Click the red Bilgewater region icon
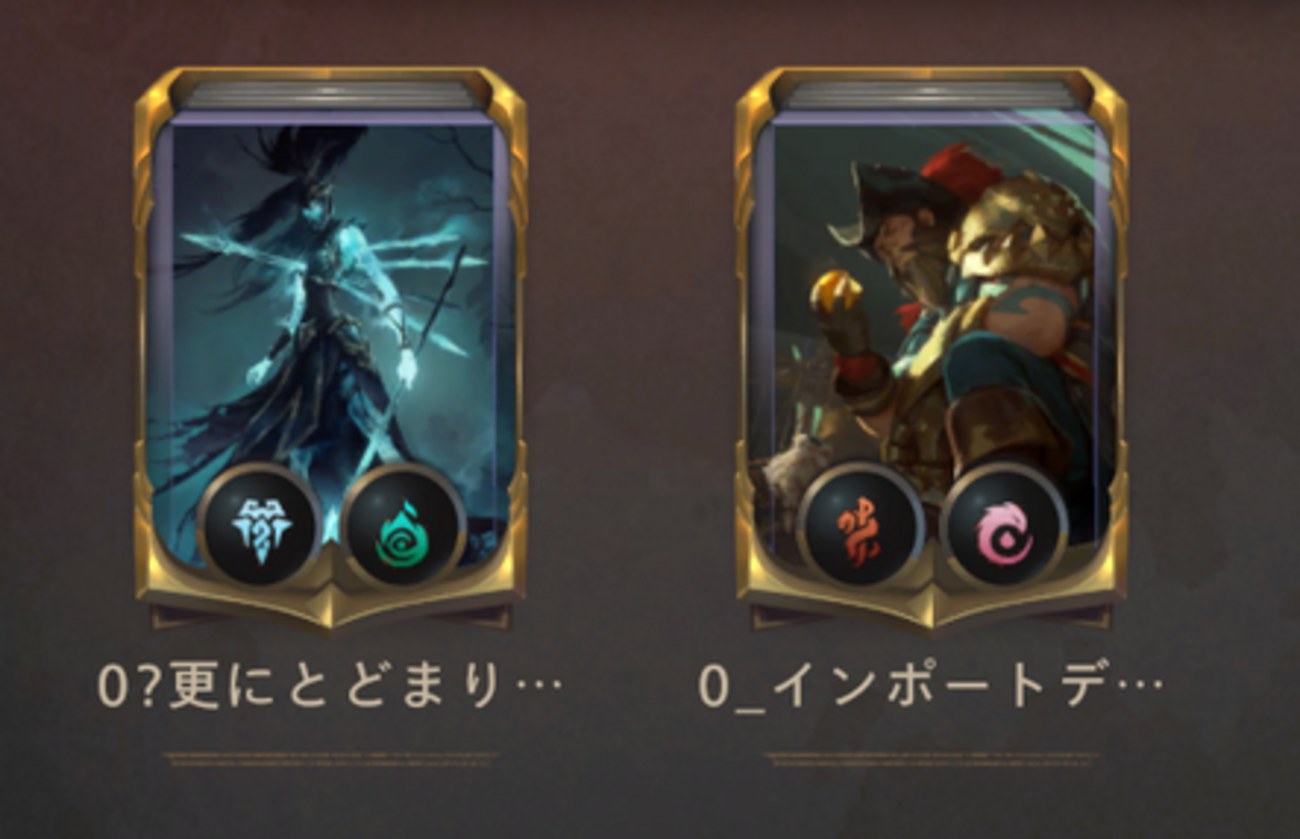 point(861,527)
